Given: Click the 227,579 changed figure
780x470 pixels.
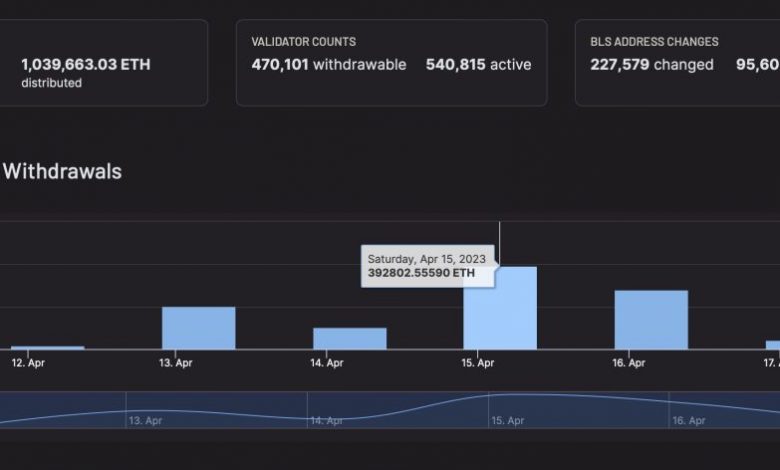Looking at the screenshot, I should (651, 65).
